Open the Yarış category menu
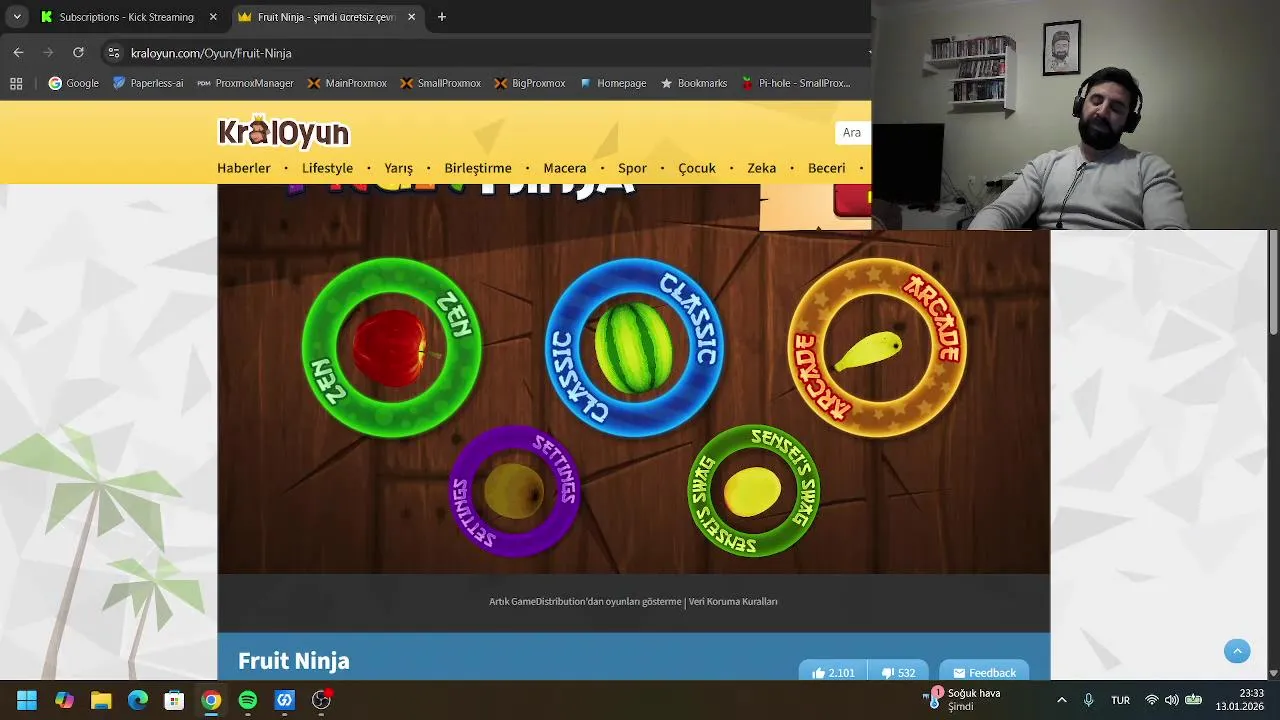 click(x=398, y=168)
